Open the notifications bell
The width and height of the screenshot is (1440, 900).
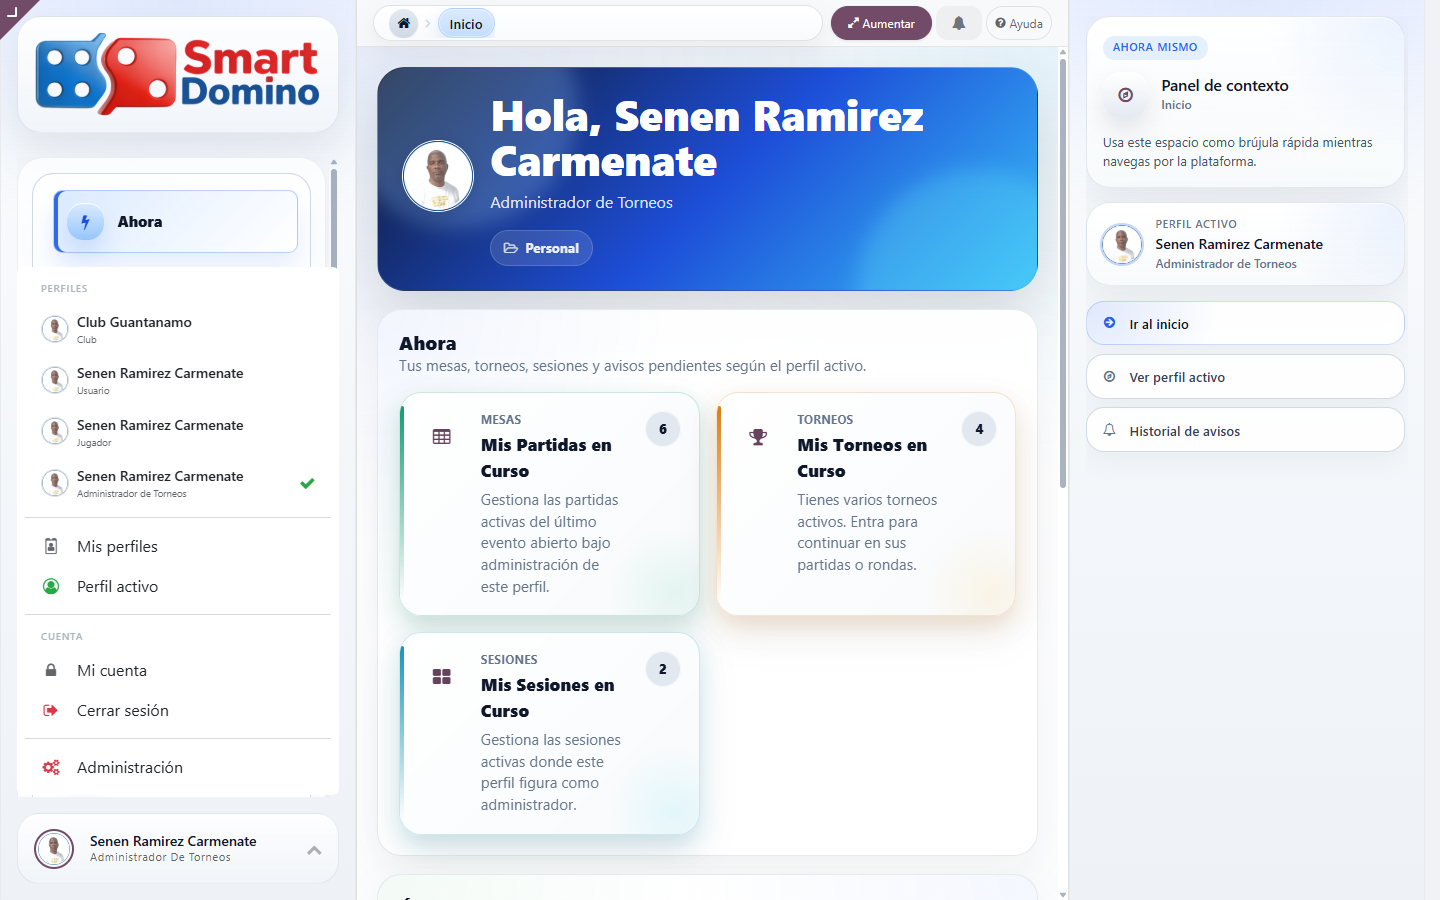(x=958, y=23)
